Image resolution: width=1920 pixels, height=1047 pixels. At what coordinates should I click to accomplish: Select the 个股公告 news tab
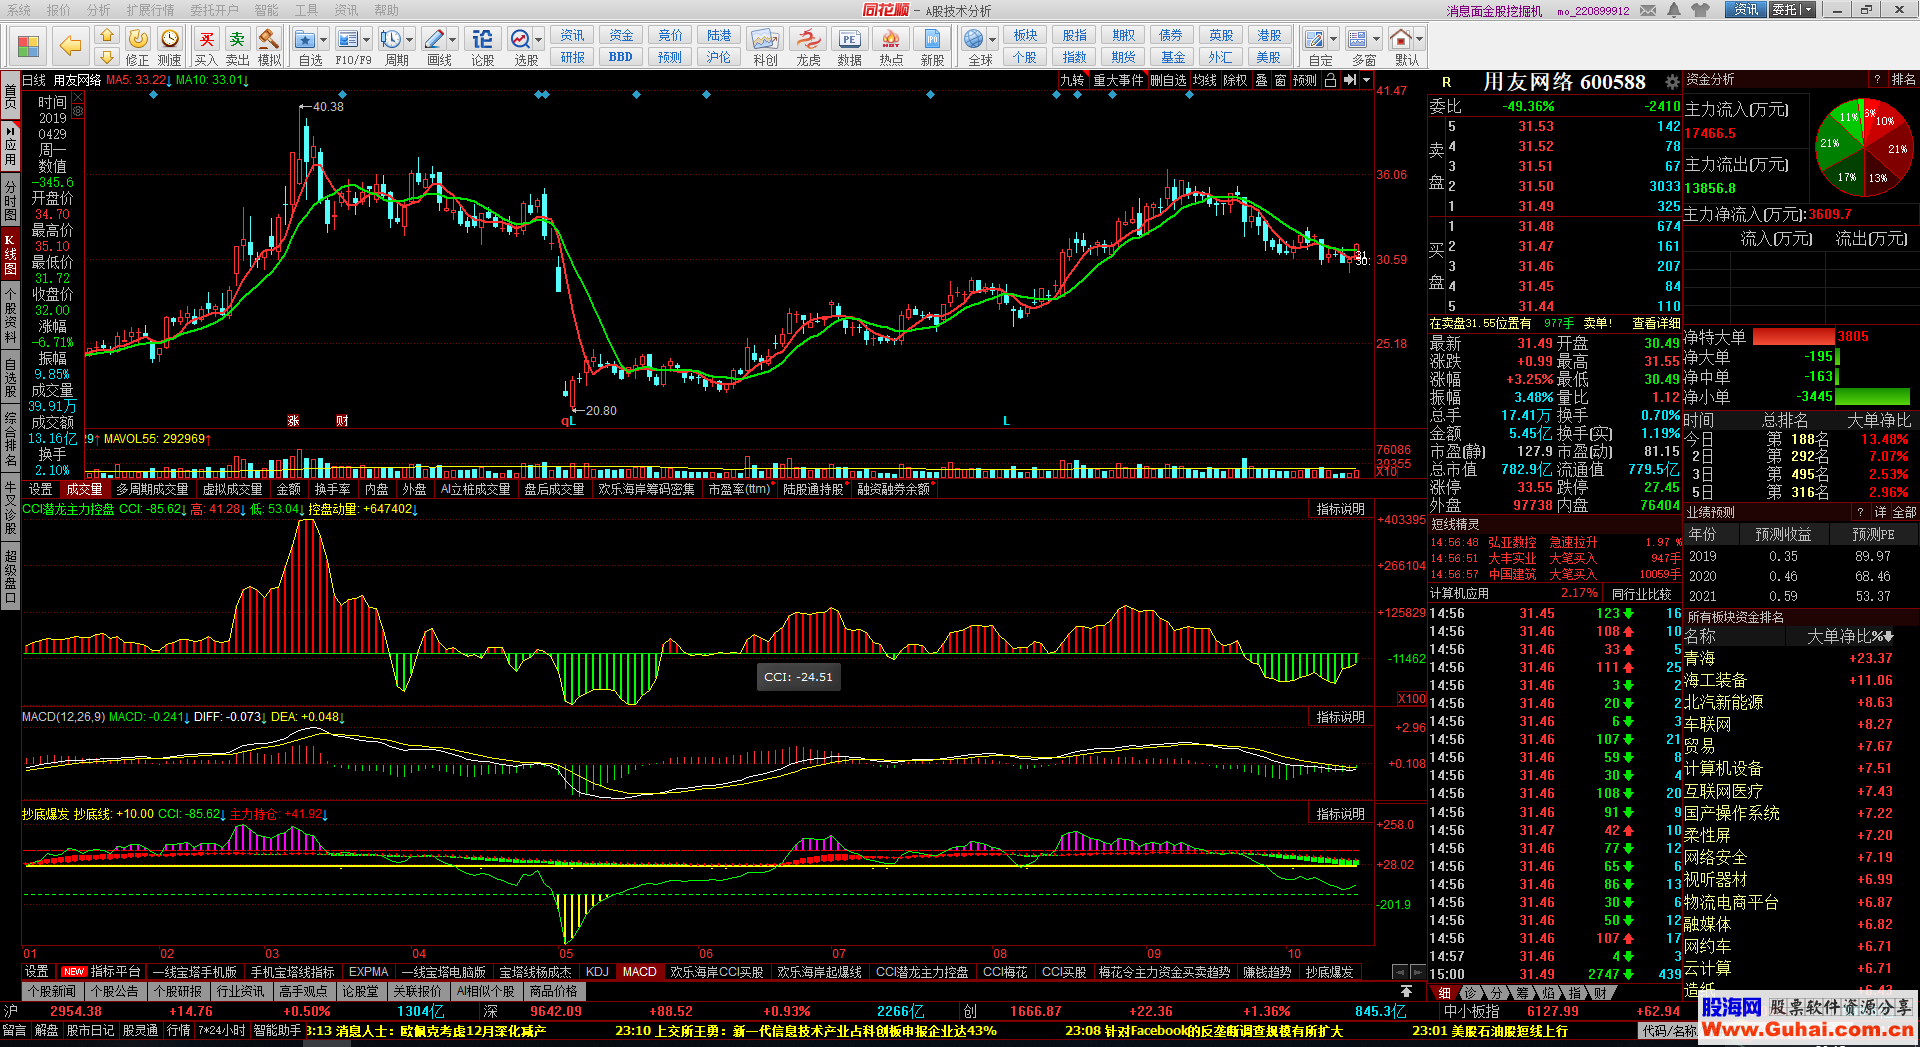(x=114, y=992)
